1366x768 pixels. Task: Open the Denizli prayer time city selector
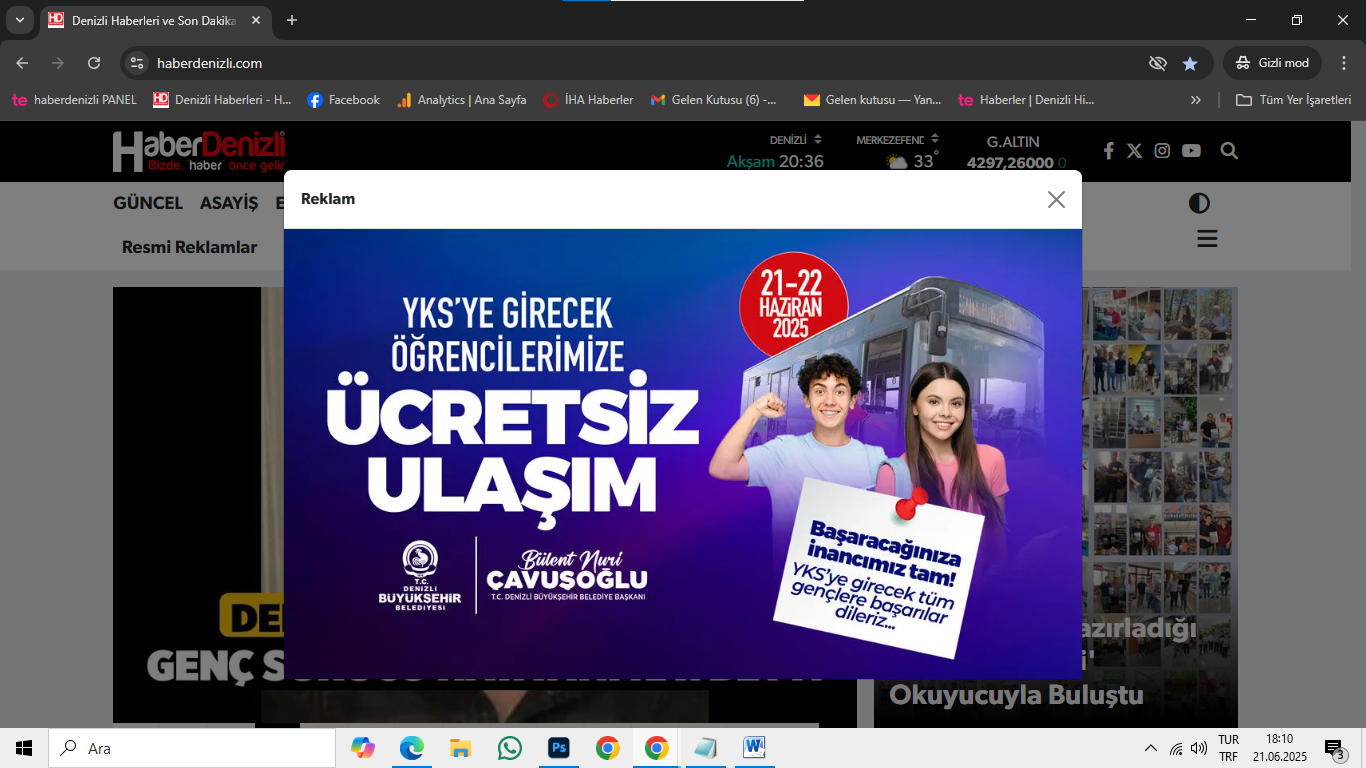coord(796,140)
